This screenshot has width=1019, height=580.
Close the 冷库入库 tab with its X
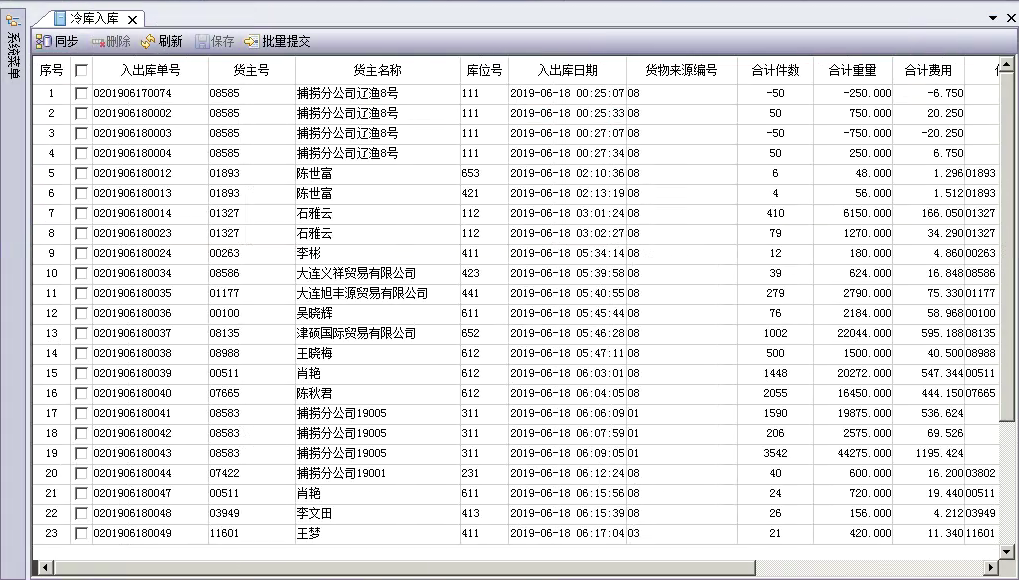(132, 19)
